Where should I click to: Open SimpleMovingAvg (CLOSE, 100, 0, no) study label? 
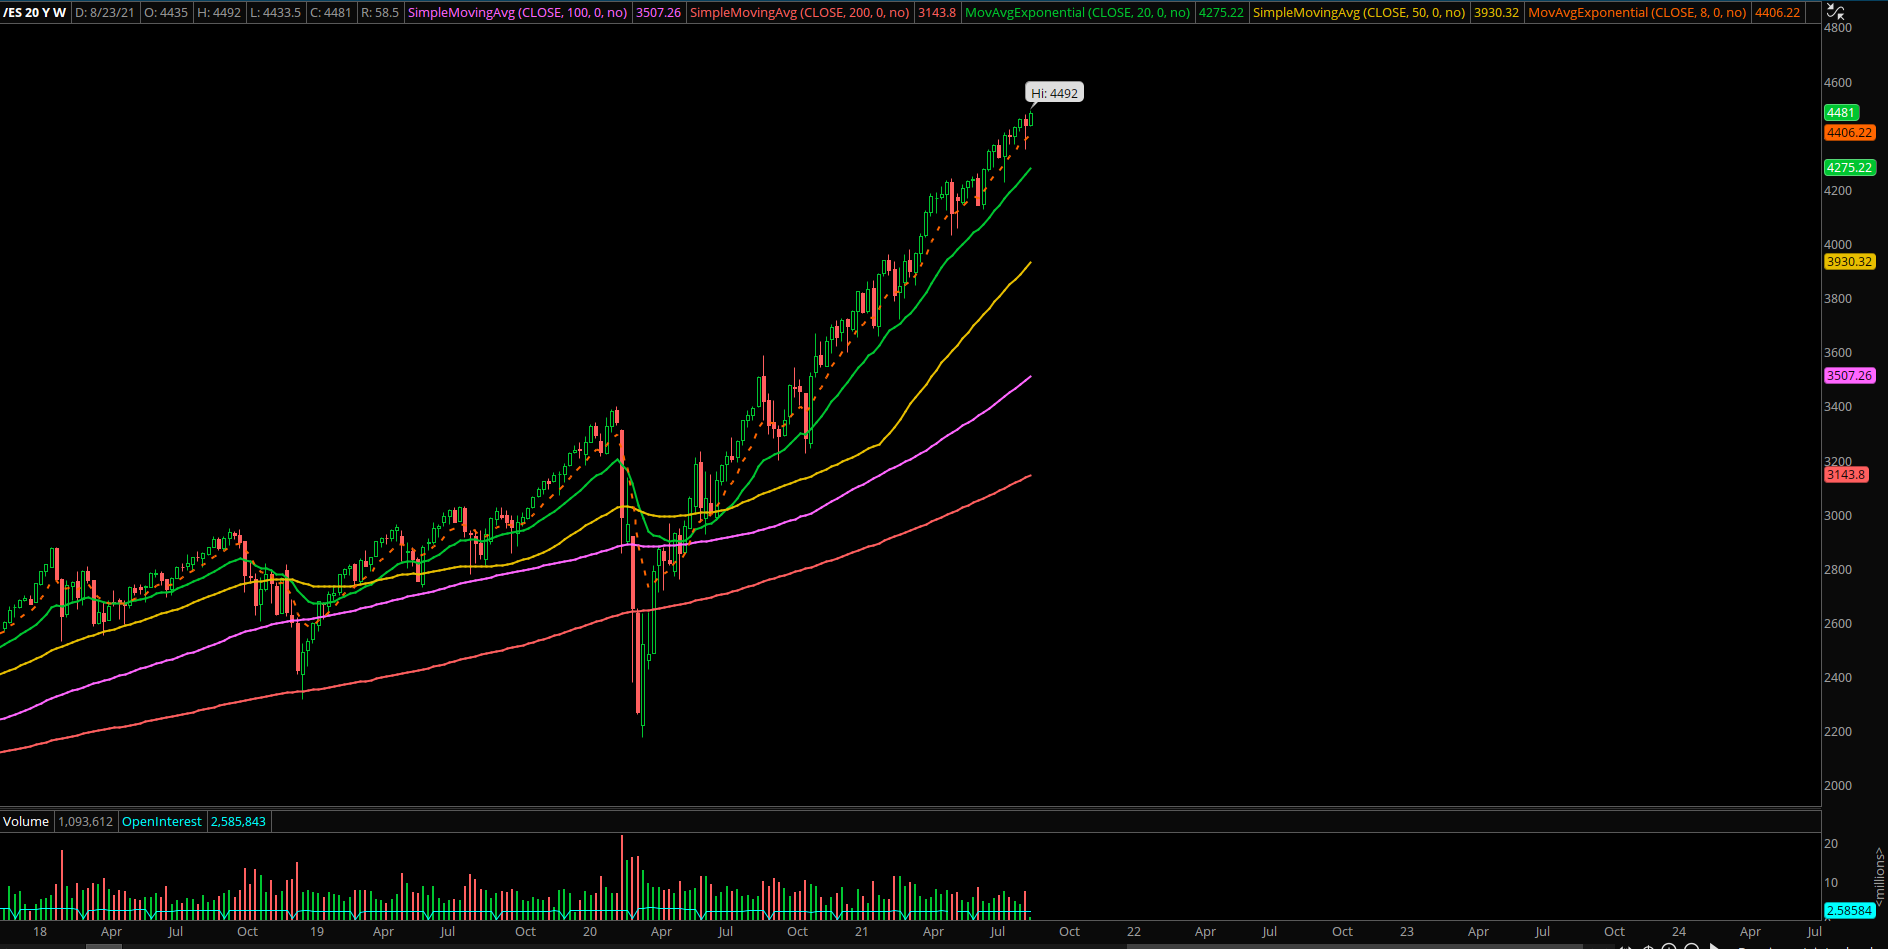pos(518,13)
